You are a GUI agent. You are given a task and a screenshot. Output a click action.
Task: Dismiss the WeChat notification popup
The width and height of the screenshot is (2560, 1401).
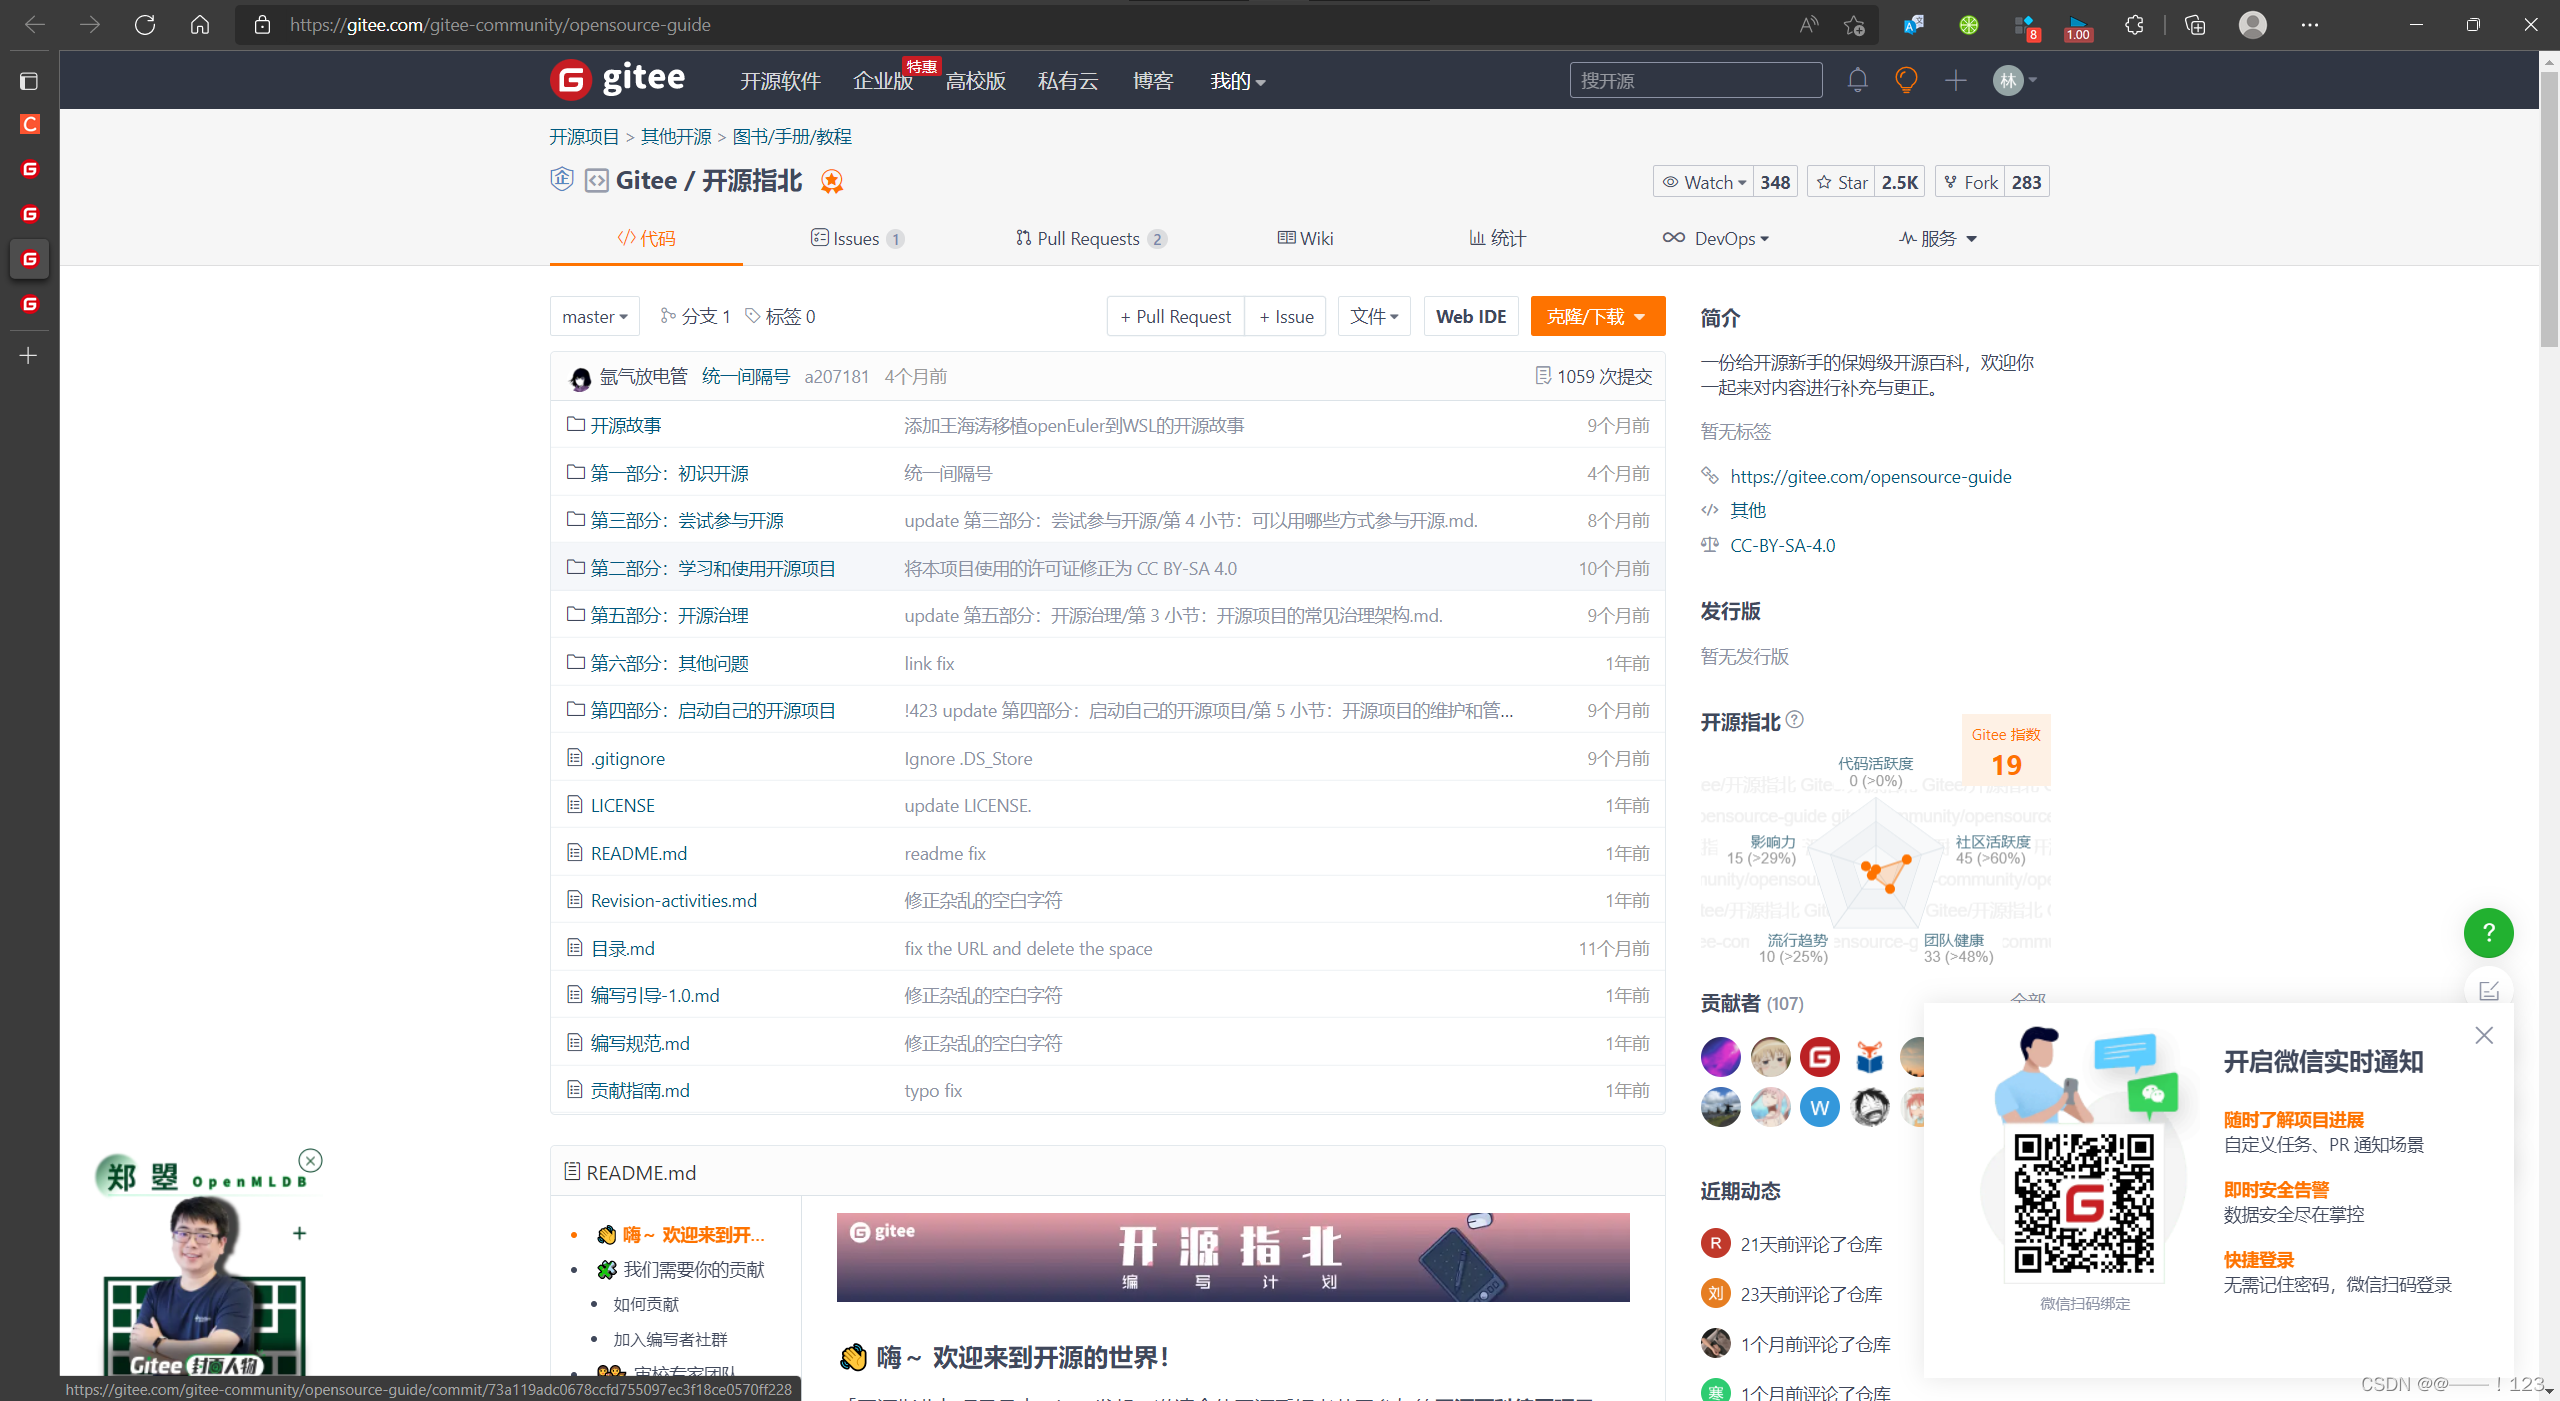pos(2484,1035)
